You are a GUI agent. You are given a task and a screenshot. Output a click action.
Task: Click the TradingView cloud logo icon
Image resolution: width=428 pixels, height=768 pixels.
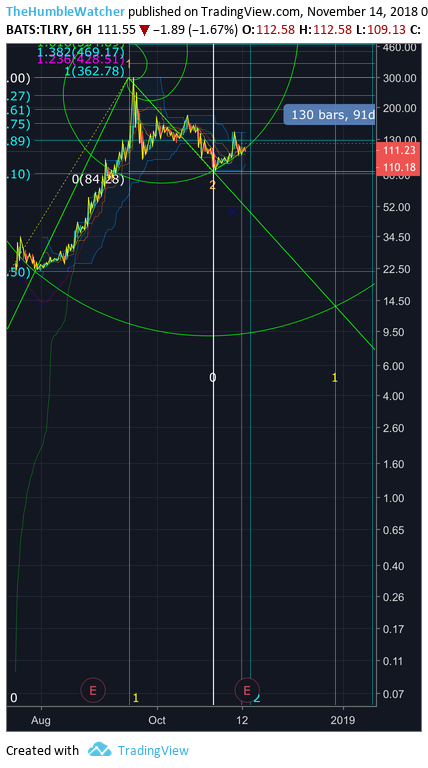coord(99,750)
